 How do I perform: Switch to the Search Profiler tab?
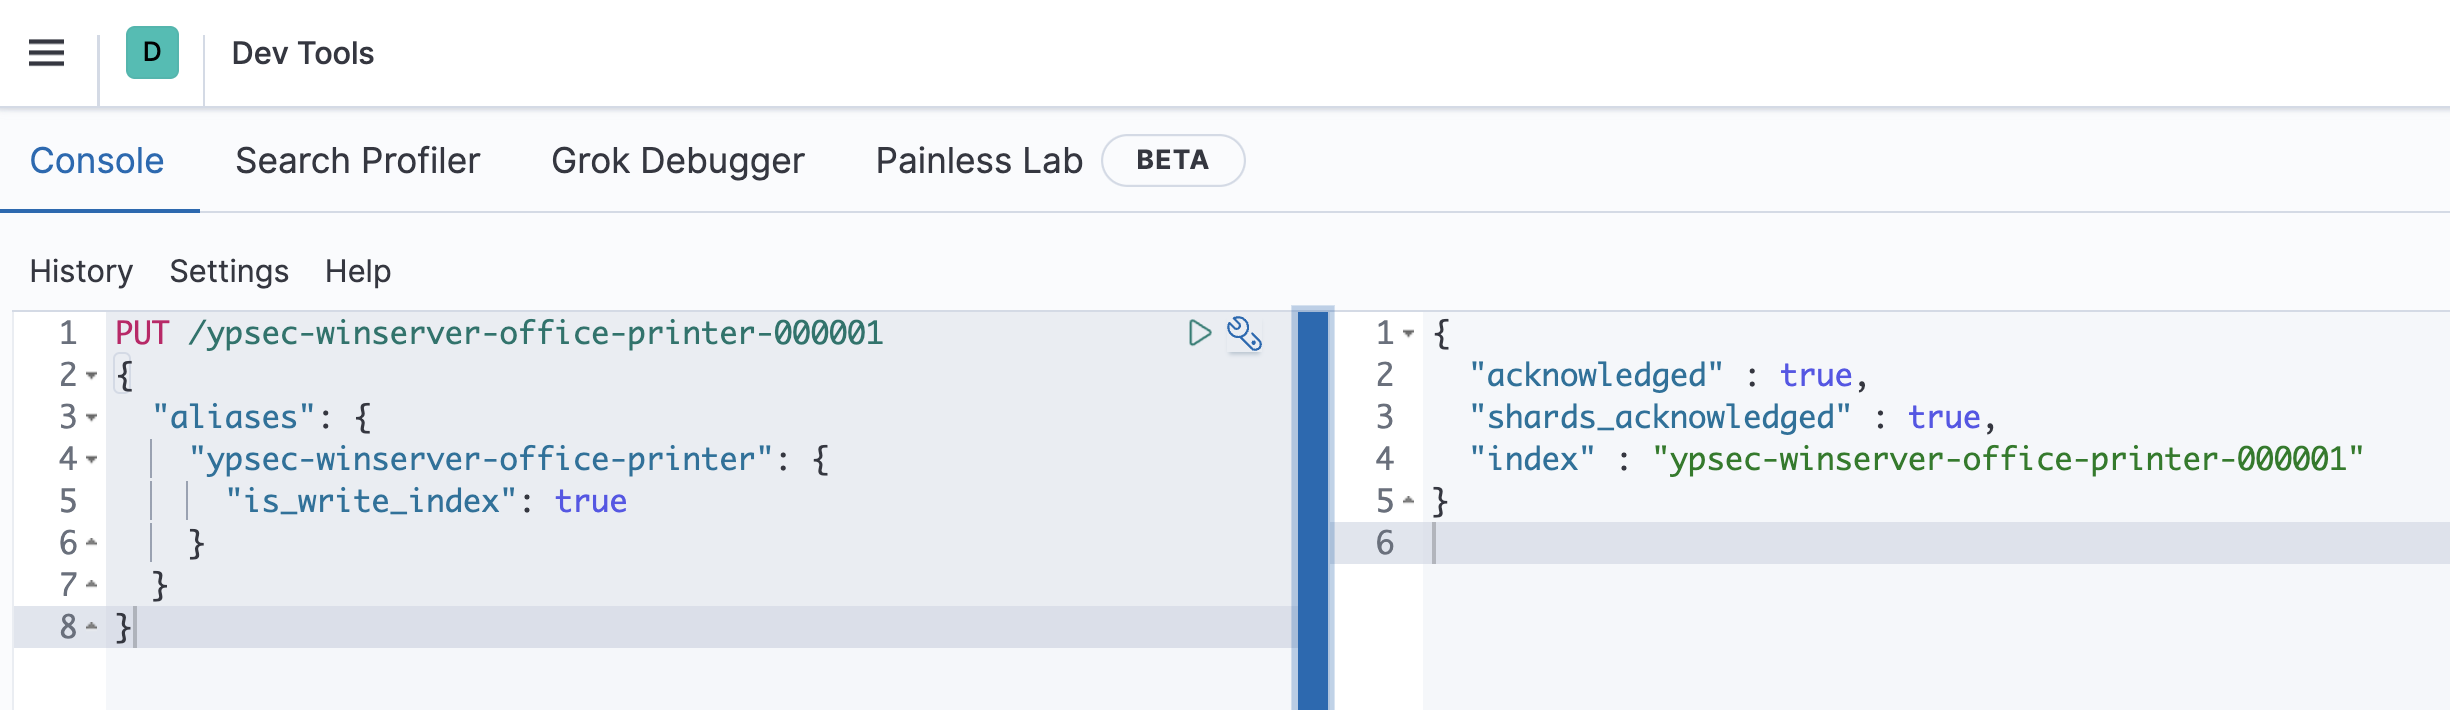pyautogui.click(x=357, y=161)
